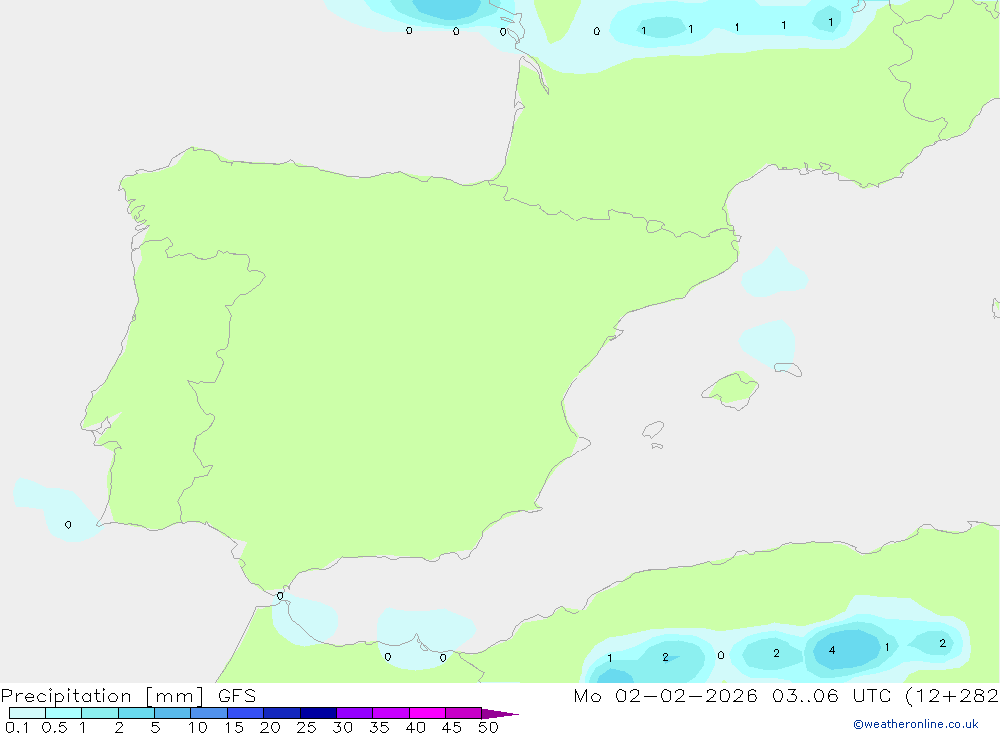Click the '(12+282' forecast run text
Screen dimensions: 1000x733
pyautogui.click(x=952, y=696)
